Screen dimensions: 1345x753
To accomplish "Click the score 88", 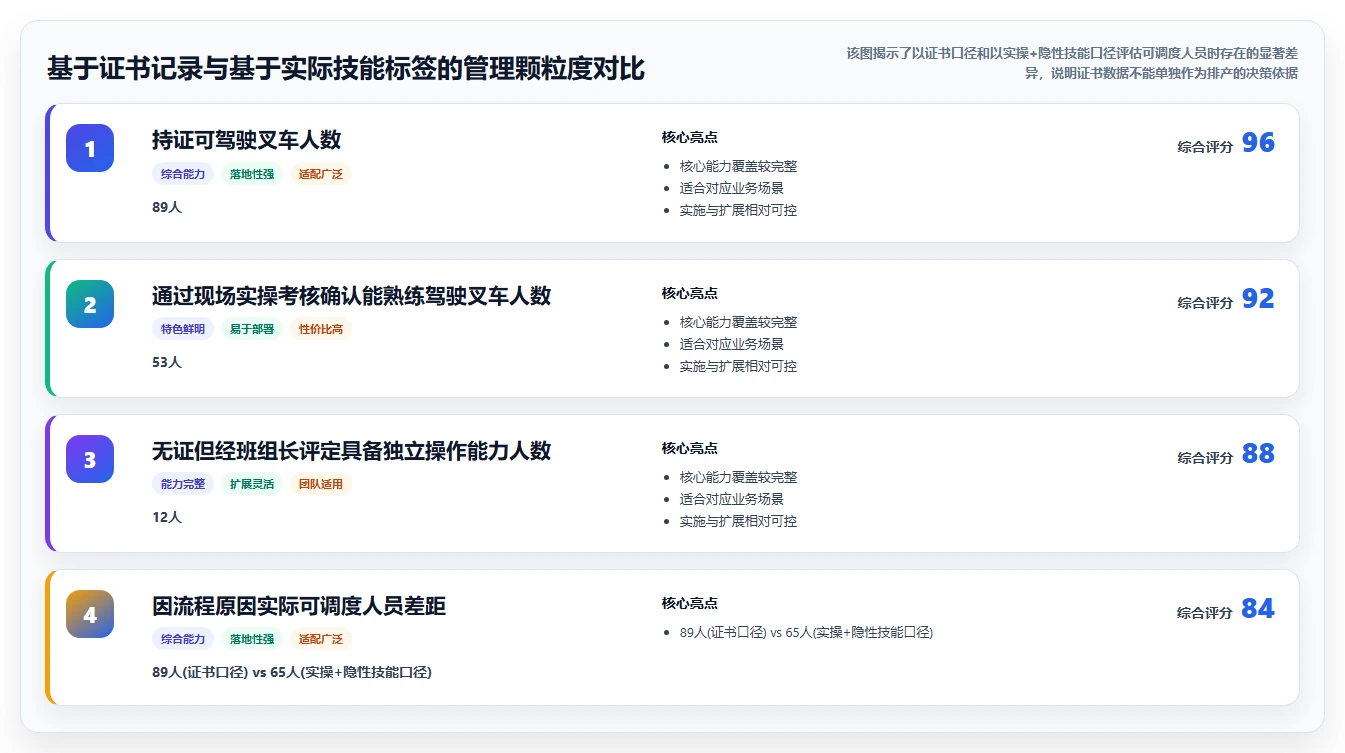I will 1258,454.
